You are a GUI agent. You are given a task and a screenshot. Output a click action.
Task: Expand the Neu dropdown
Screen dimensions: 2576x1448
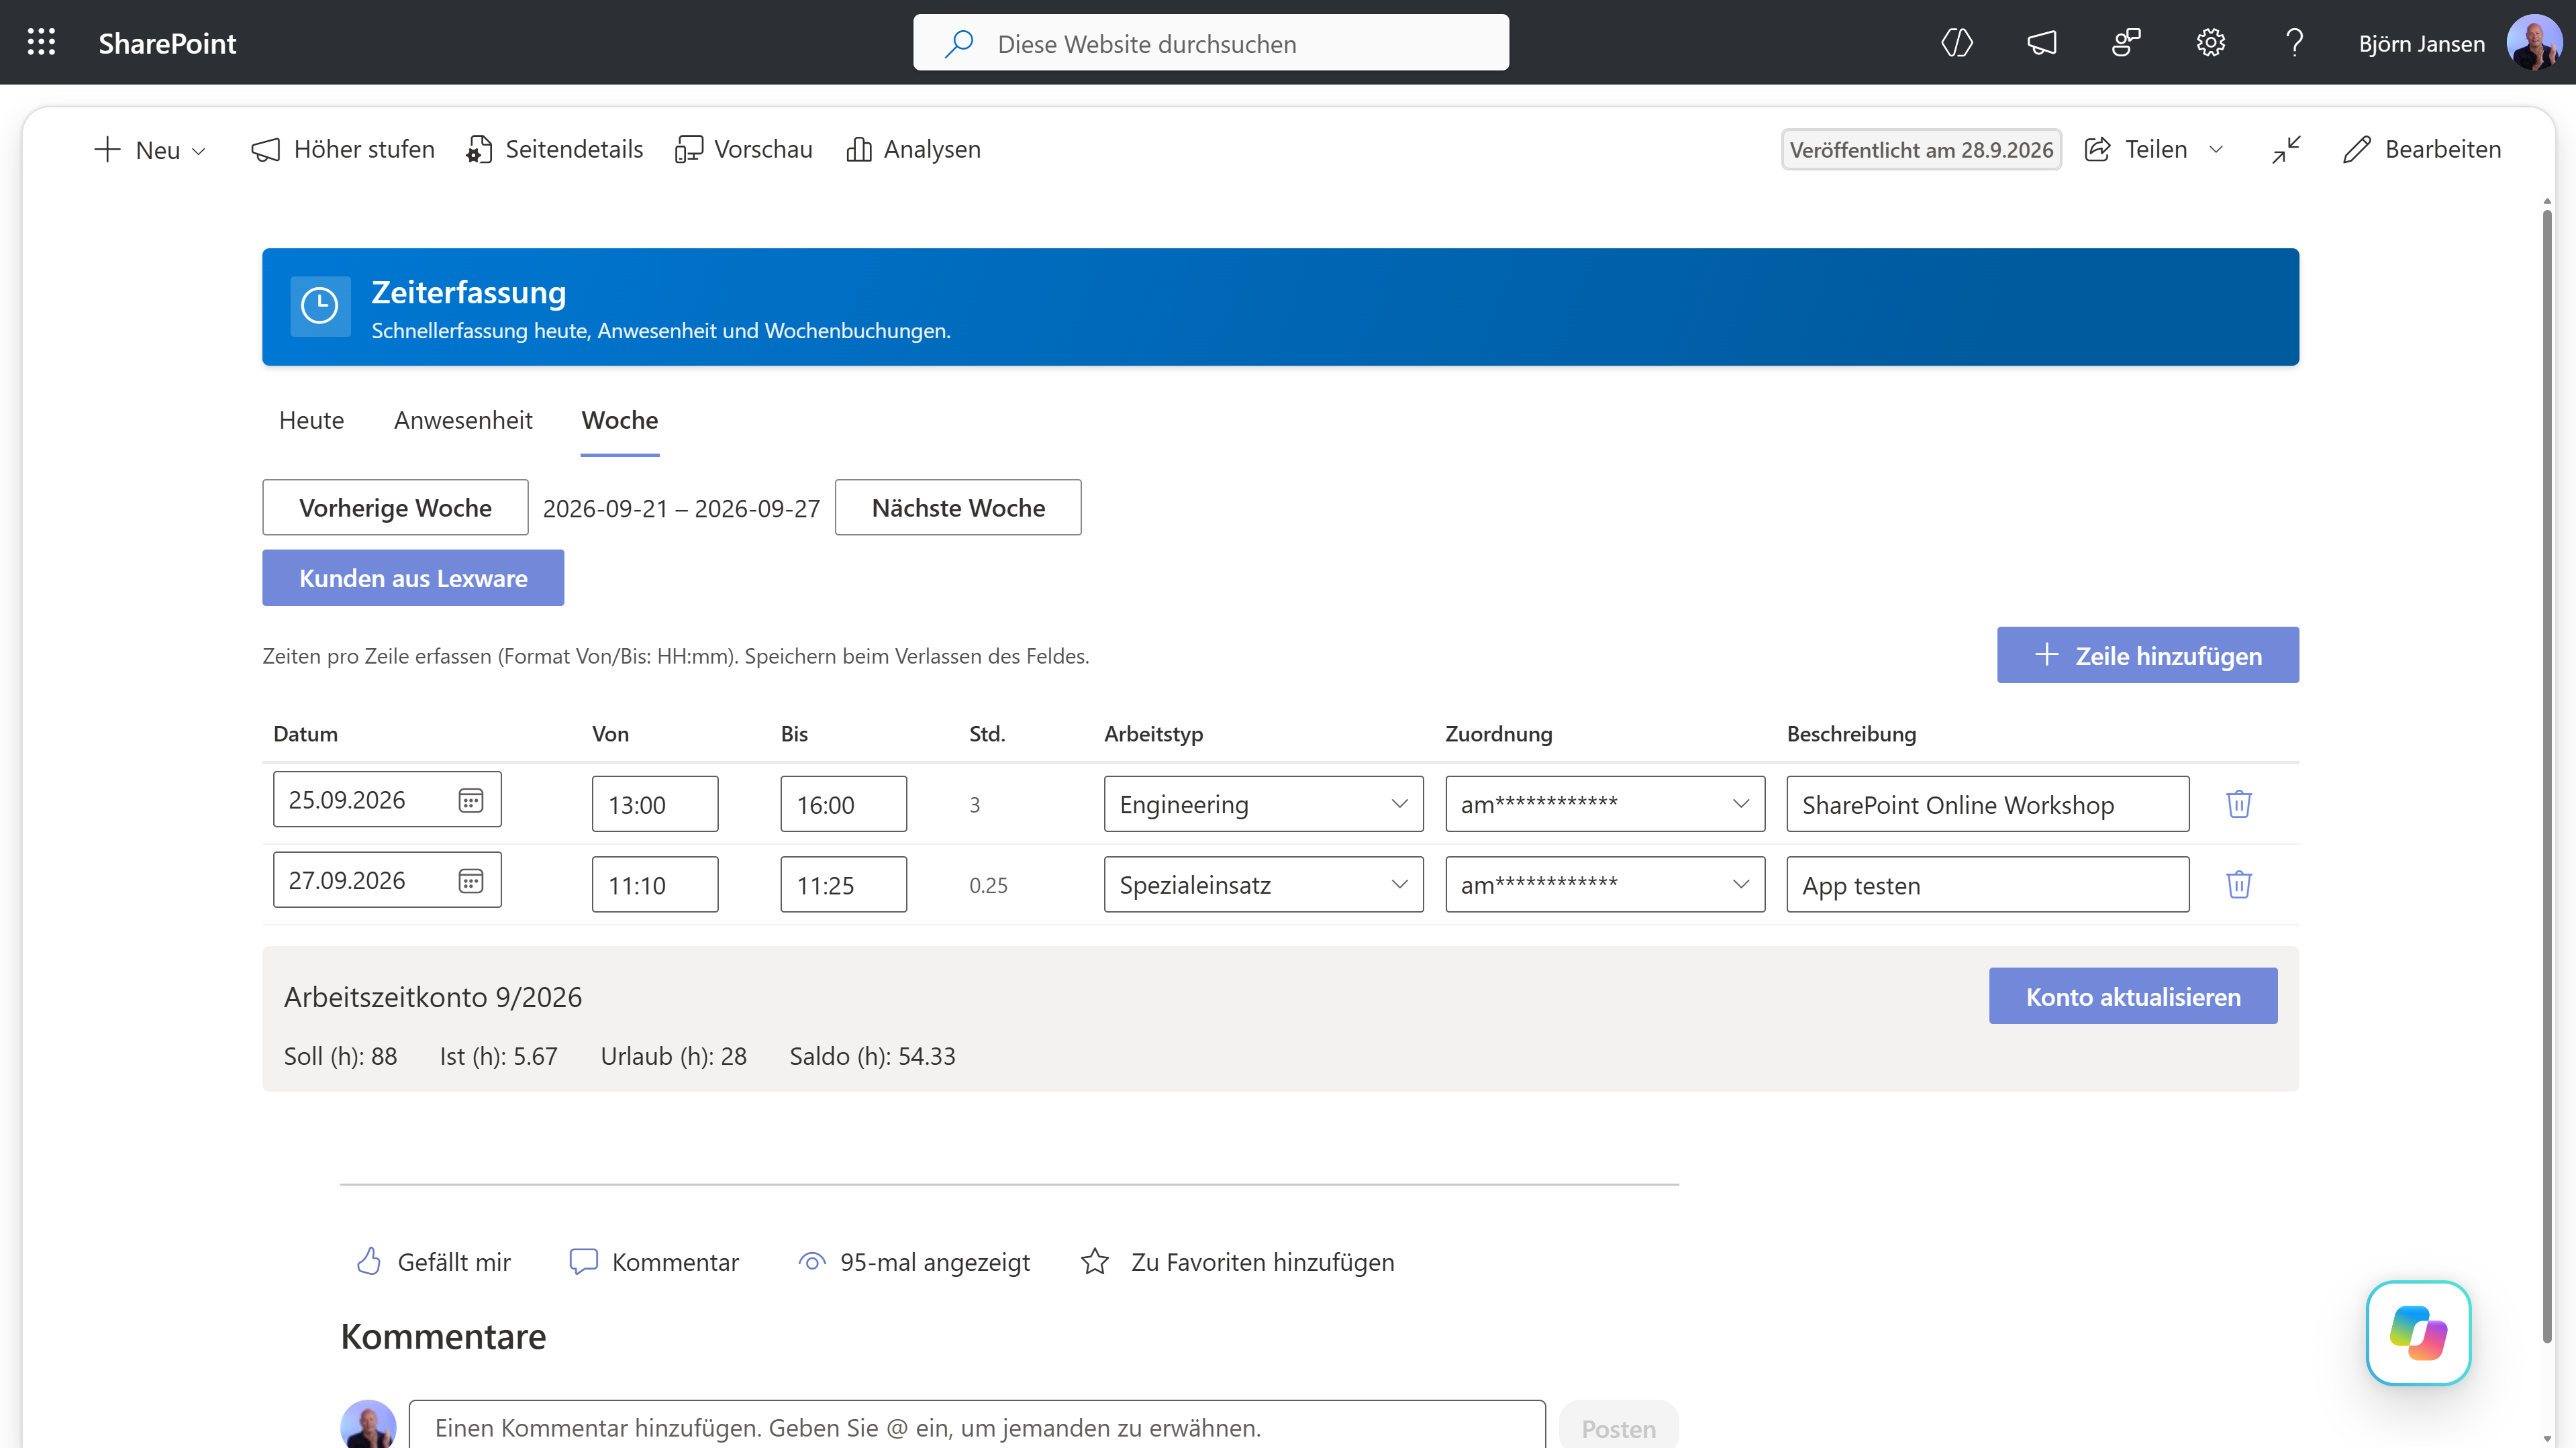click(x=150, y=149)
